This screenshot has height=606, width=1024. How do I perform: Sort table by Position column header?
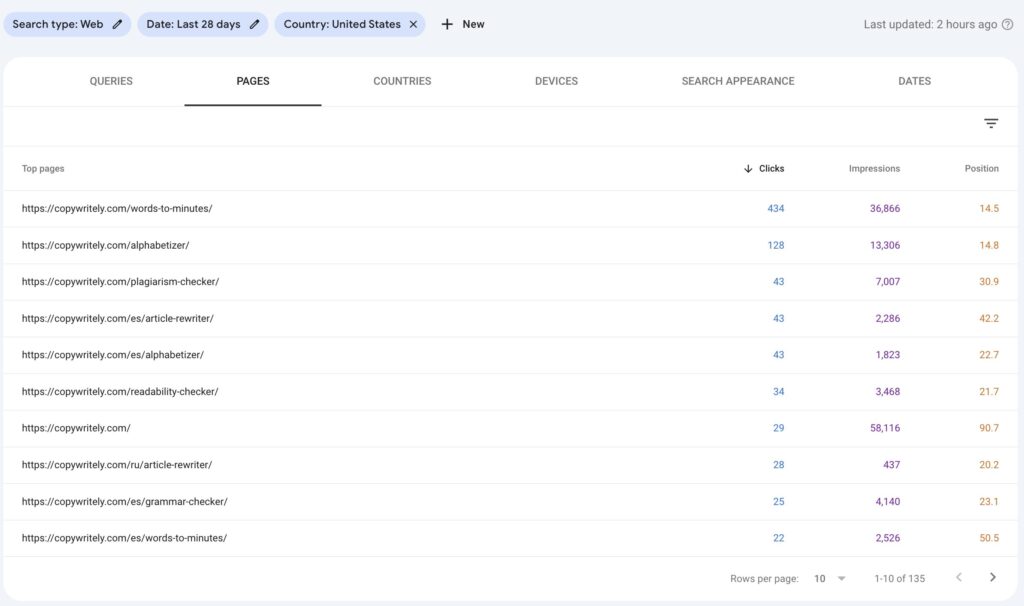point(981,169)
